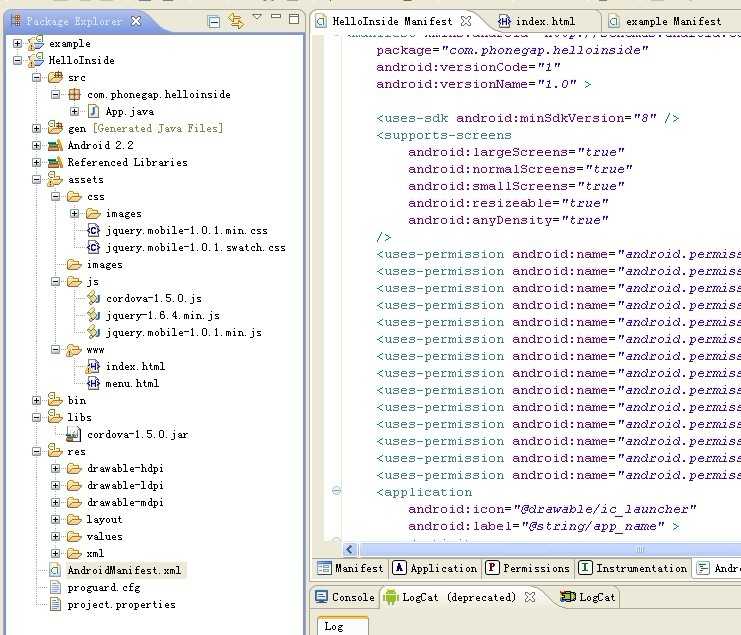Expand the bin folder
The width and height of the screenshot is (741, 635).
pos(36,401)
